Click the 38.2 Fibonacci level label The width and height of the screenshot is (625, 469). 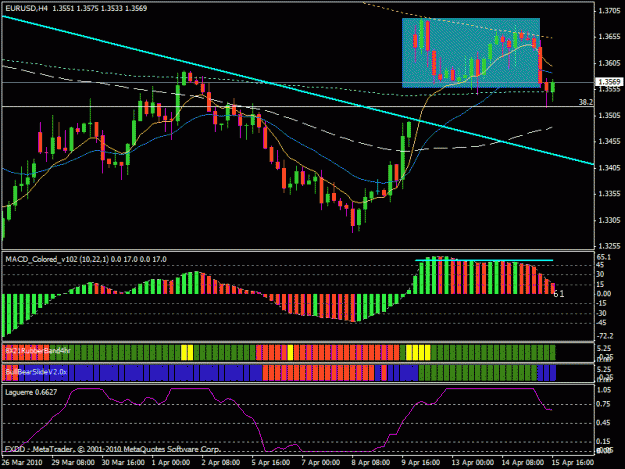click(586, 102)
